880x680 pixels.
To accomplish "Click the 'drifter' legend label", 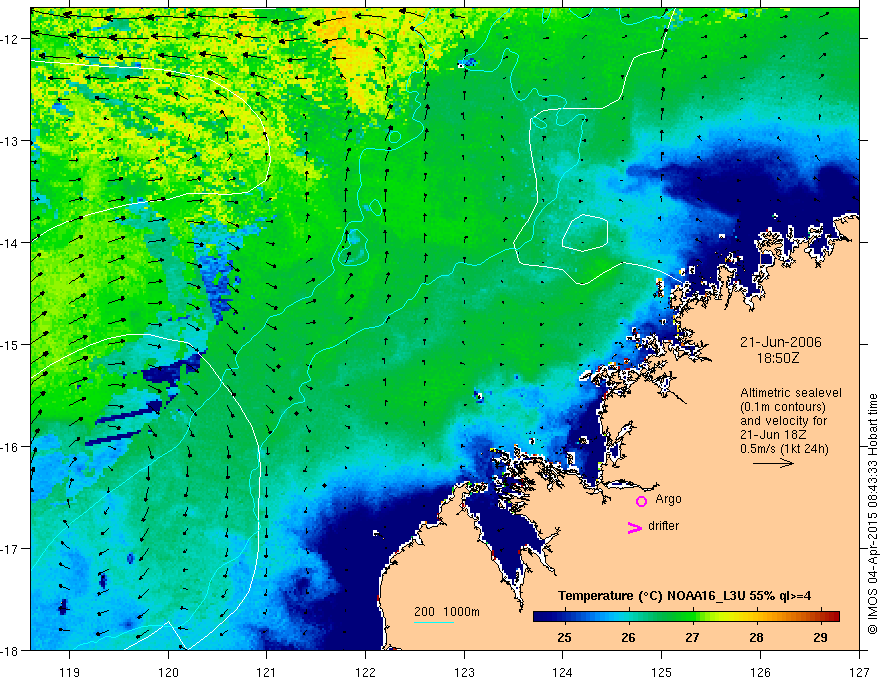I will coord(663,526).
